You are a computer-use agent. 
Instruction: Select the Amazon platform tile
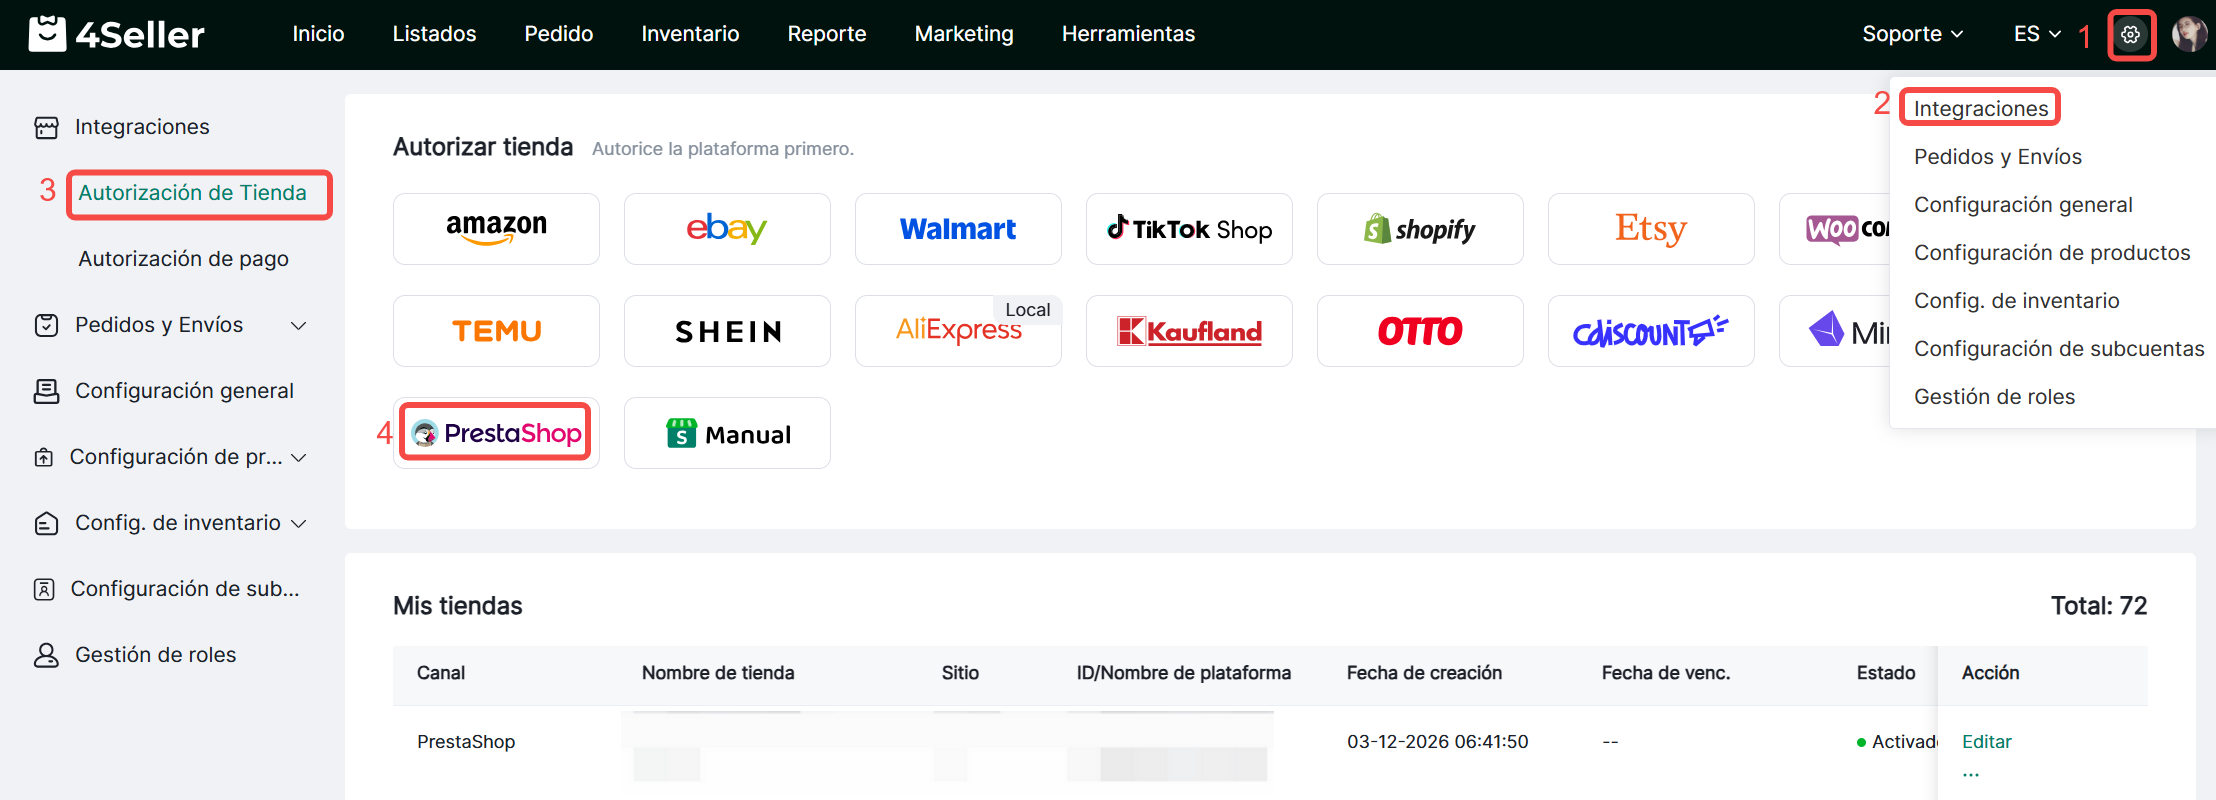tap(496, 229)
